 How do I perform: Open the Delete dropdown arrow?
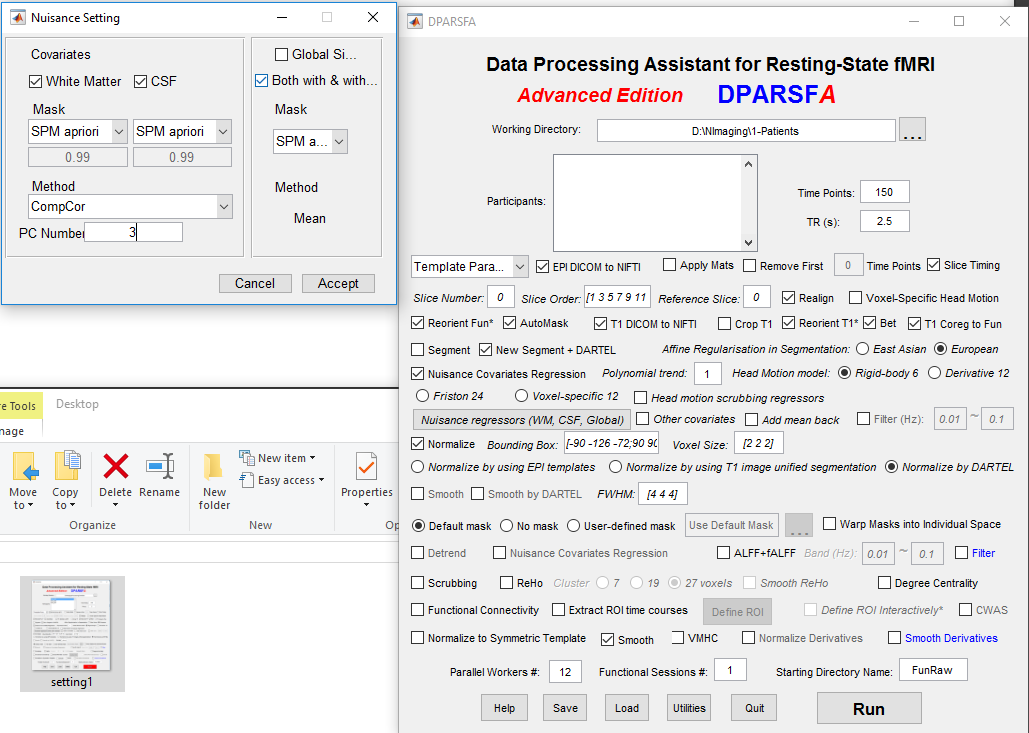[x=116, y=505]
